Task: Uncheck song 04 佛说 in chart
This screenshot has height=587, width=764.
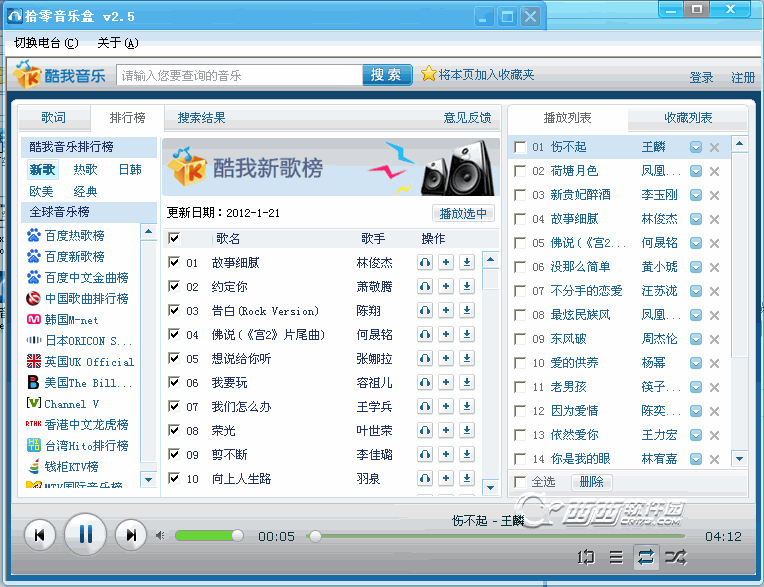Action: [174, 334]
